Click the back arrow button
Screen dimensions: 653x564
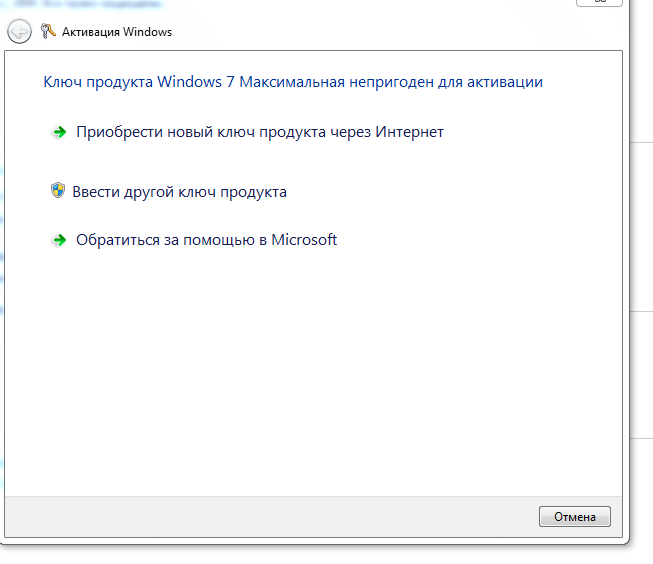click(x=19, y=32)
